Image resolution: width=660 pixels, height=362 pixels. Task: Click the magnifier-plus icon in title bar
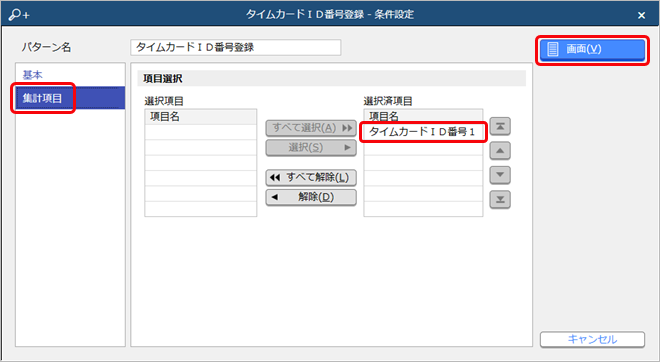pos(19,15)
